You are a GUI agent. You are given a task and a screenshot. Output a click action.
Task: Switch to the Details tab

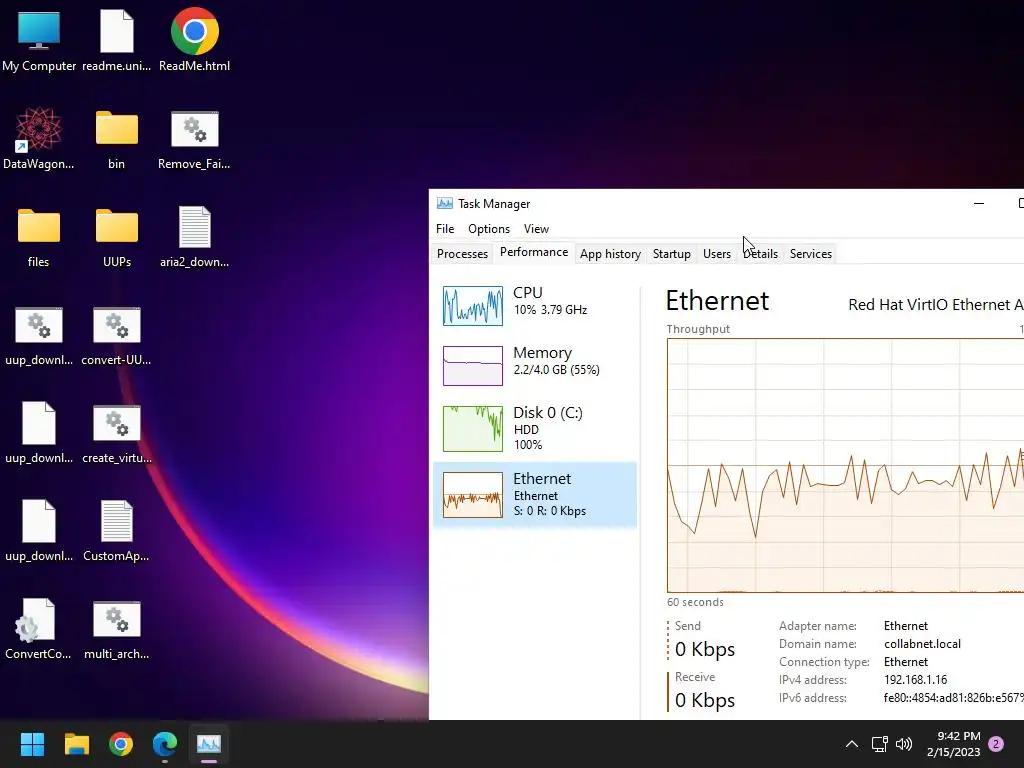[760, 254]
